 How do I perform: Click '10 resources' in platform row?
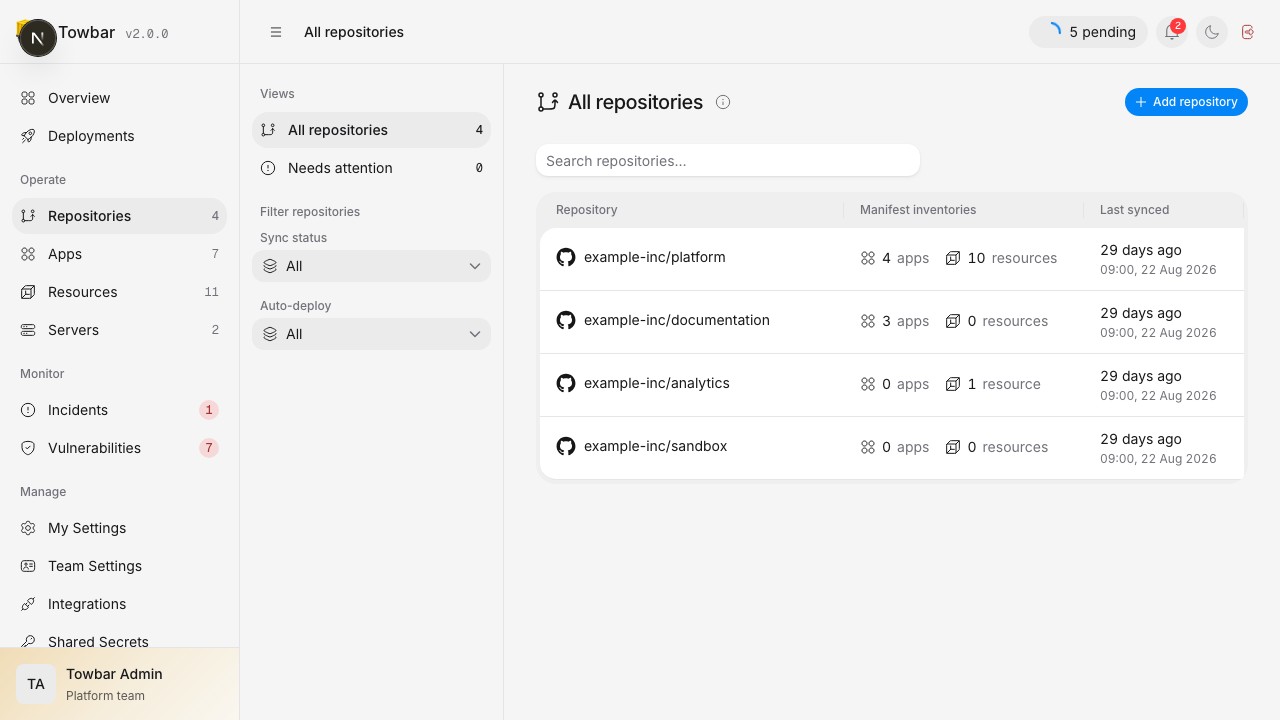[1012, 258]
